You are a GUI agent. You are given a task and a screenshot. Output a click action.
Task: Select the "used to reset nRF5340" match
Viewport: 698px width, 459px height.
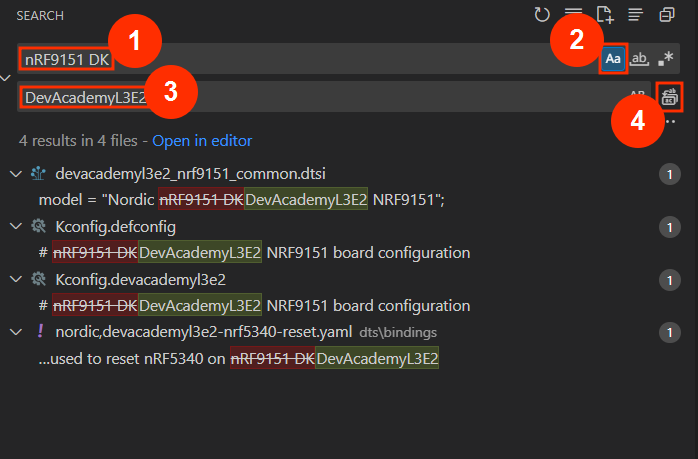click(239, 359)
